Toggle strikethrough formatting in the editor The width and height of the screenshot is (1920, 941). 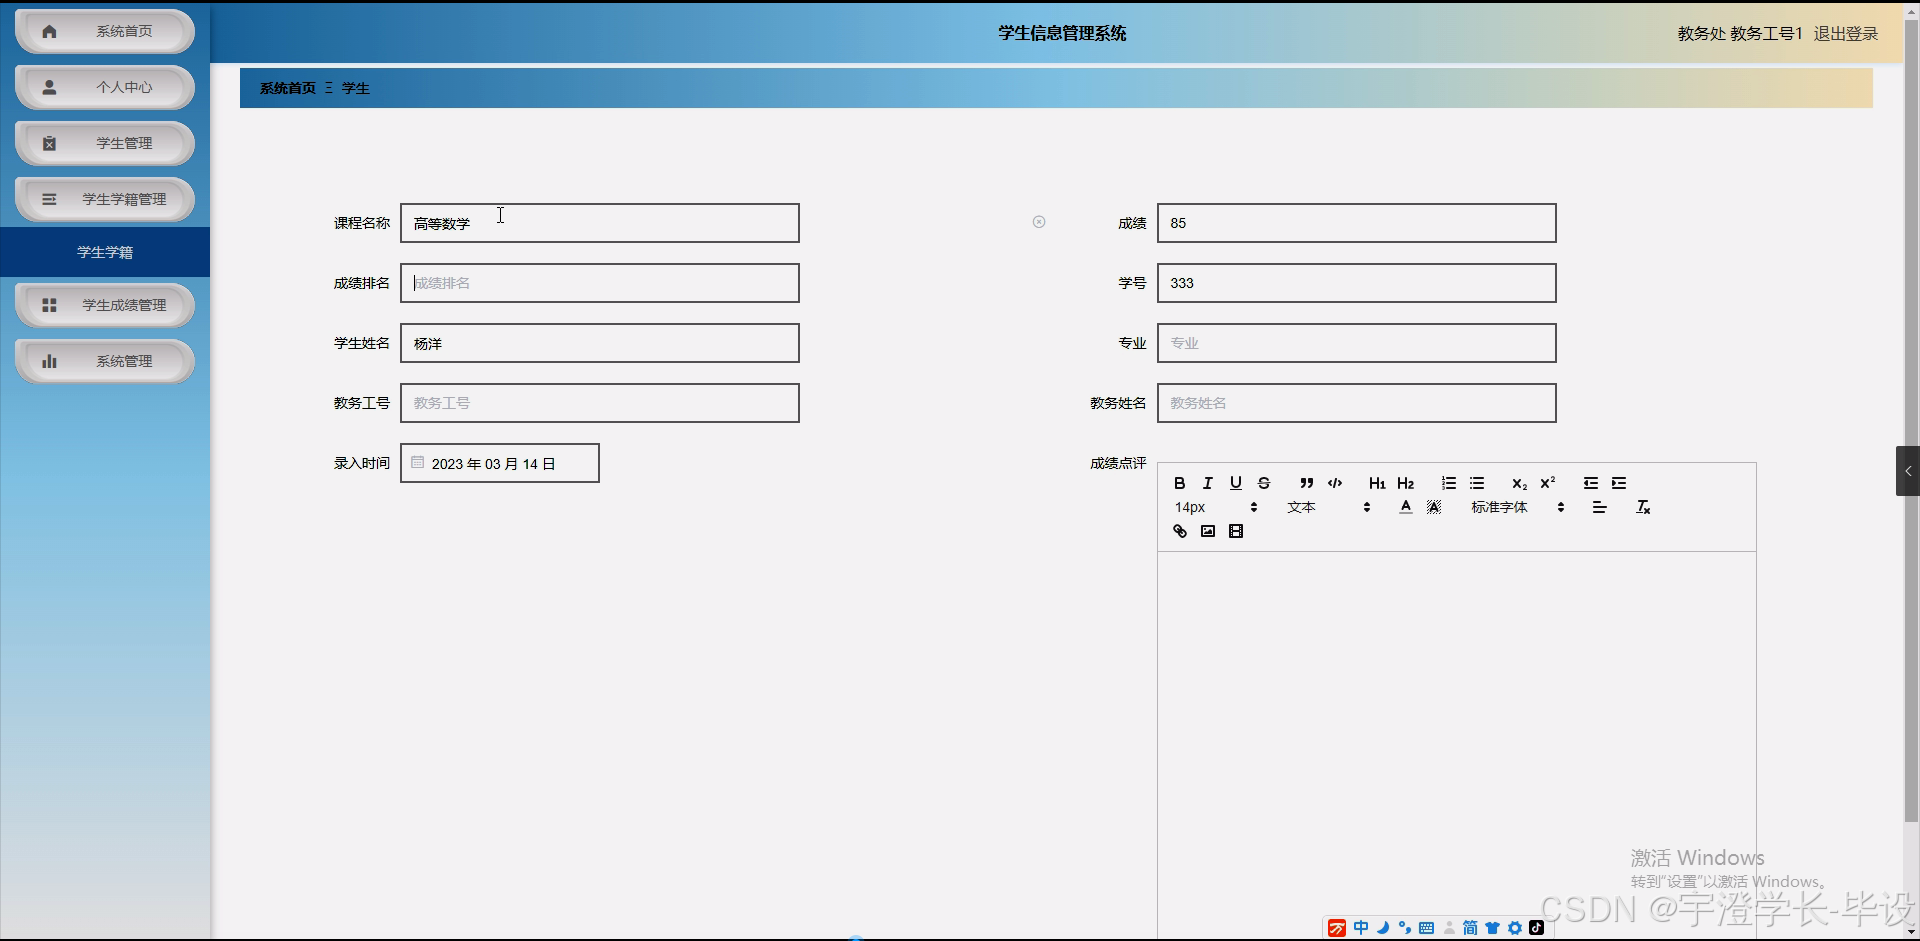pos(1263,483)
